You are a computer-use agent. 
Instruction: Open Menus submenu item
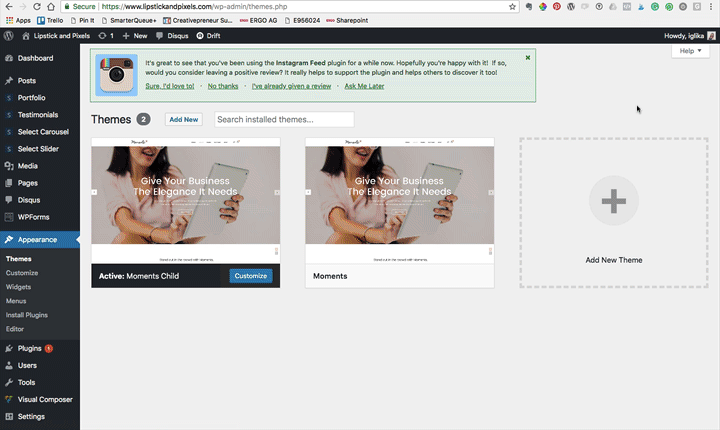[16, 300]
